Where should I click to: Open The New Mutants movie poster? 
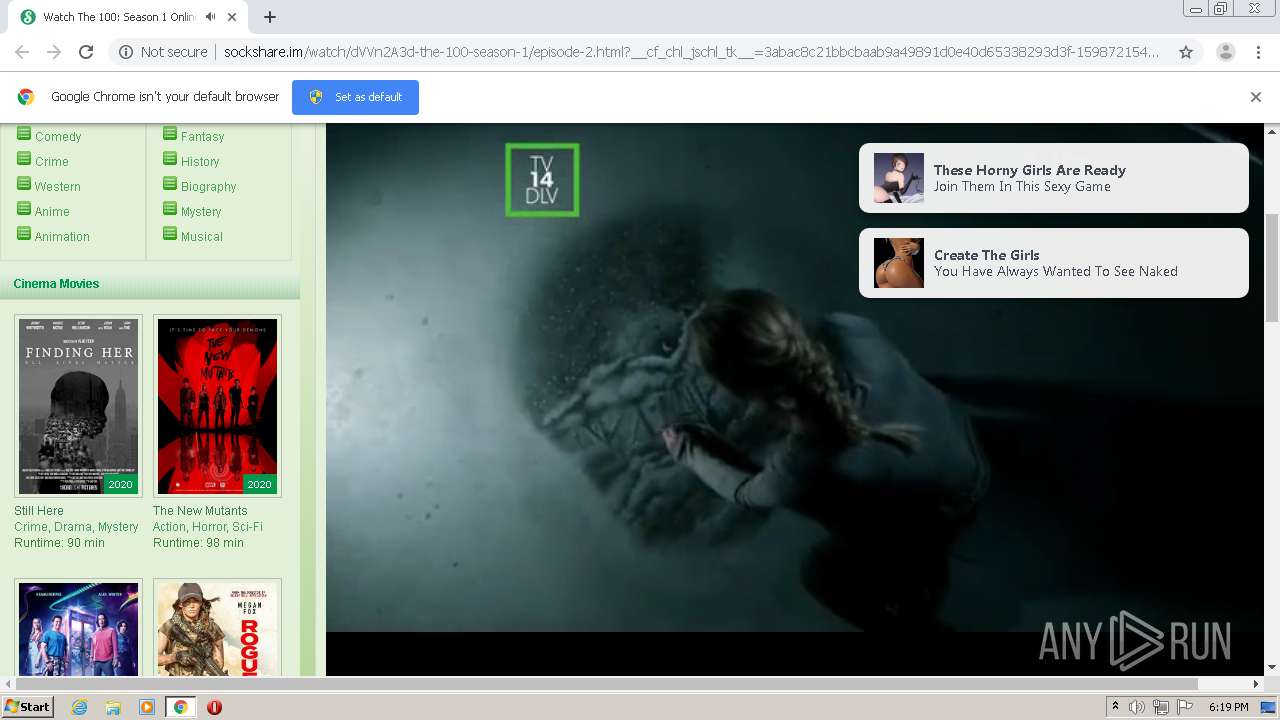217,406
